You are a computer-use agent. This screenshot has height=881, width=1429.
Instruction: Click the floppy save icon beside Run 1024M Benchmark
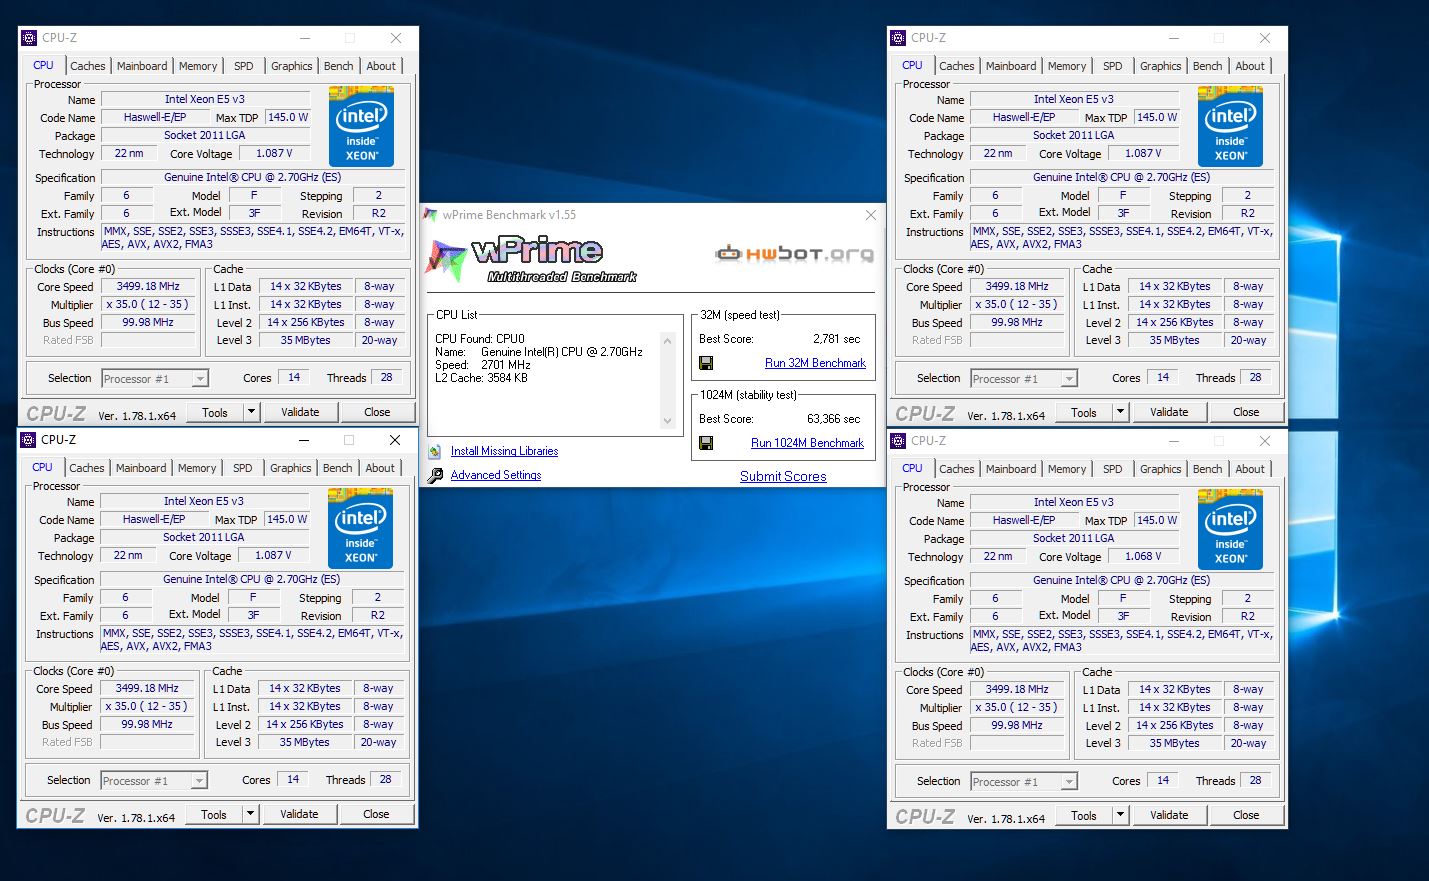click(x=706, y=443)
